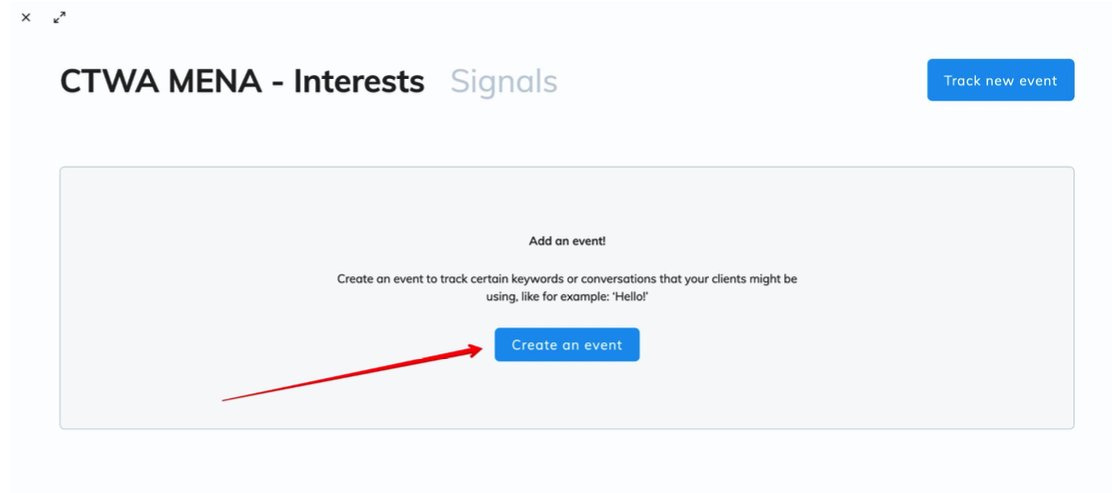Image resolution: width=1112 pixels, height=493 pixels.
Task: Click 'CTWA MENA' in the page title
Action: pyautogui.click(x=161, y=81)
